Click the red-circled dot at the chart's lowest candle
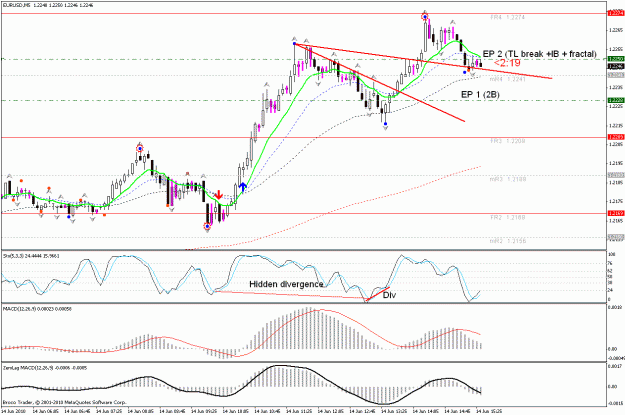The image size is (625, 415). point(207,226)
